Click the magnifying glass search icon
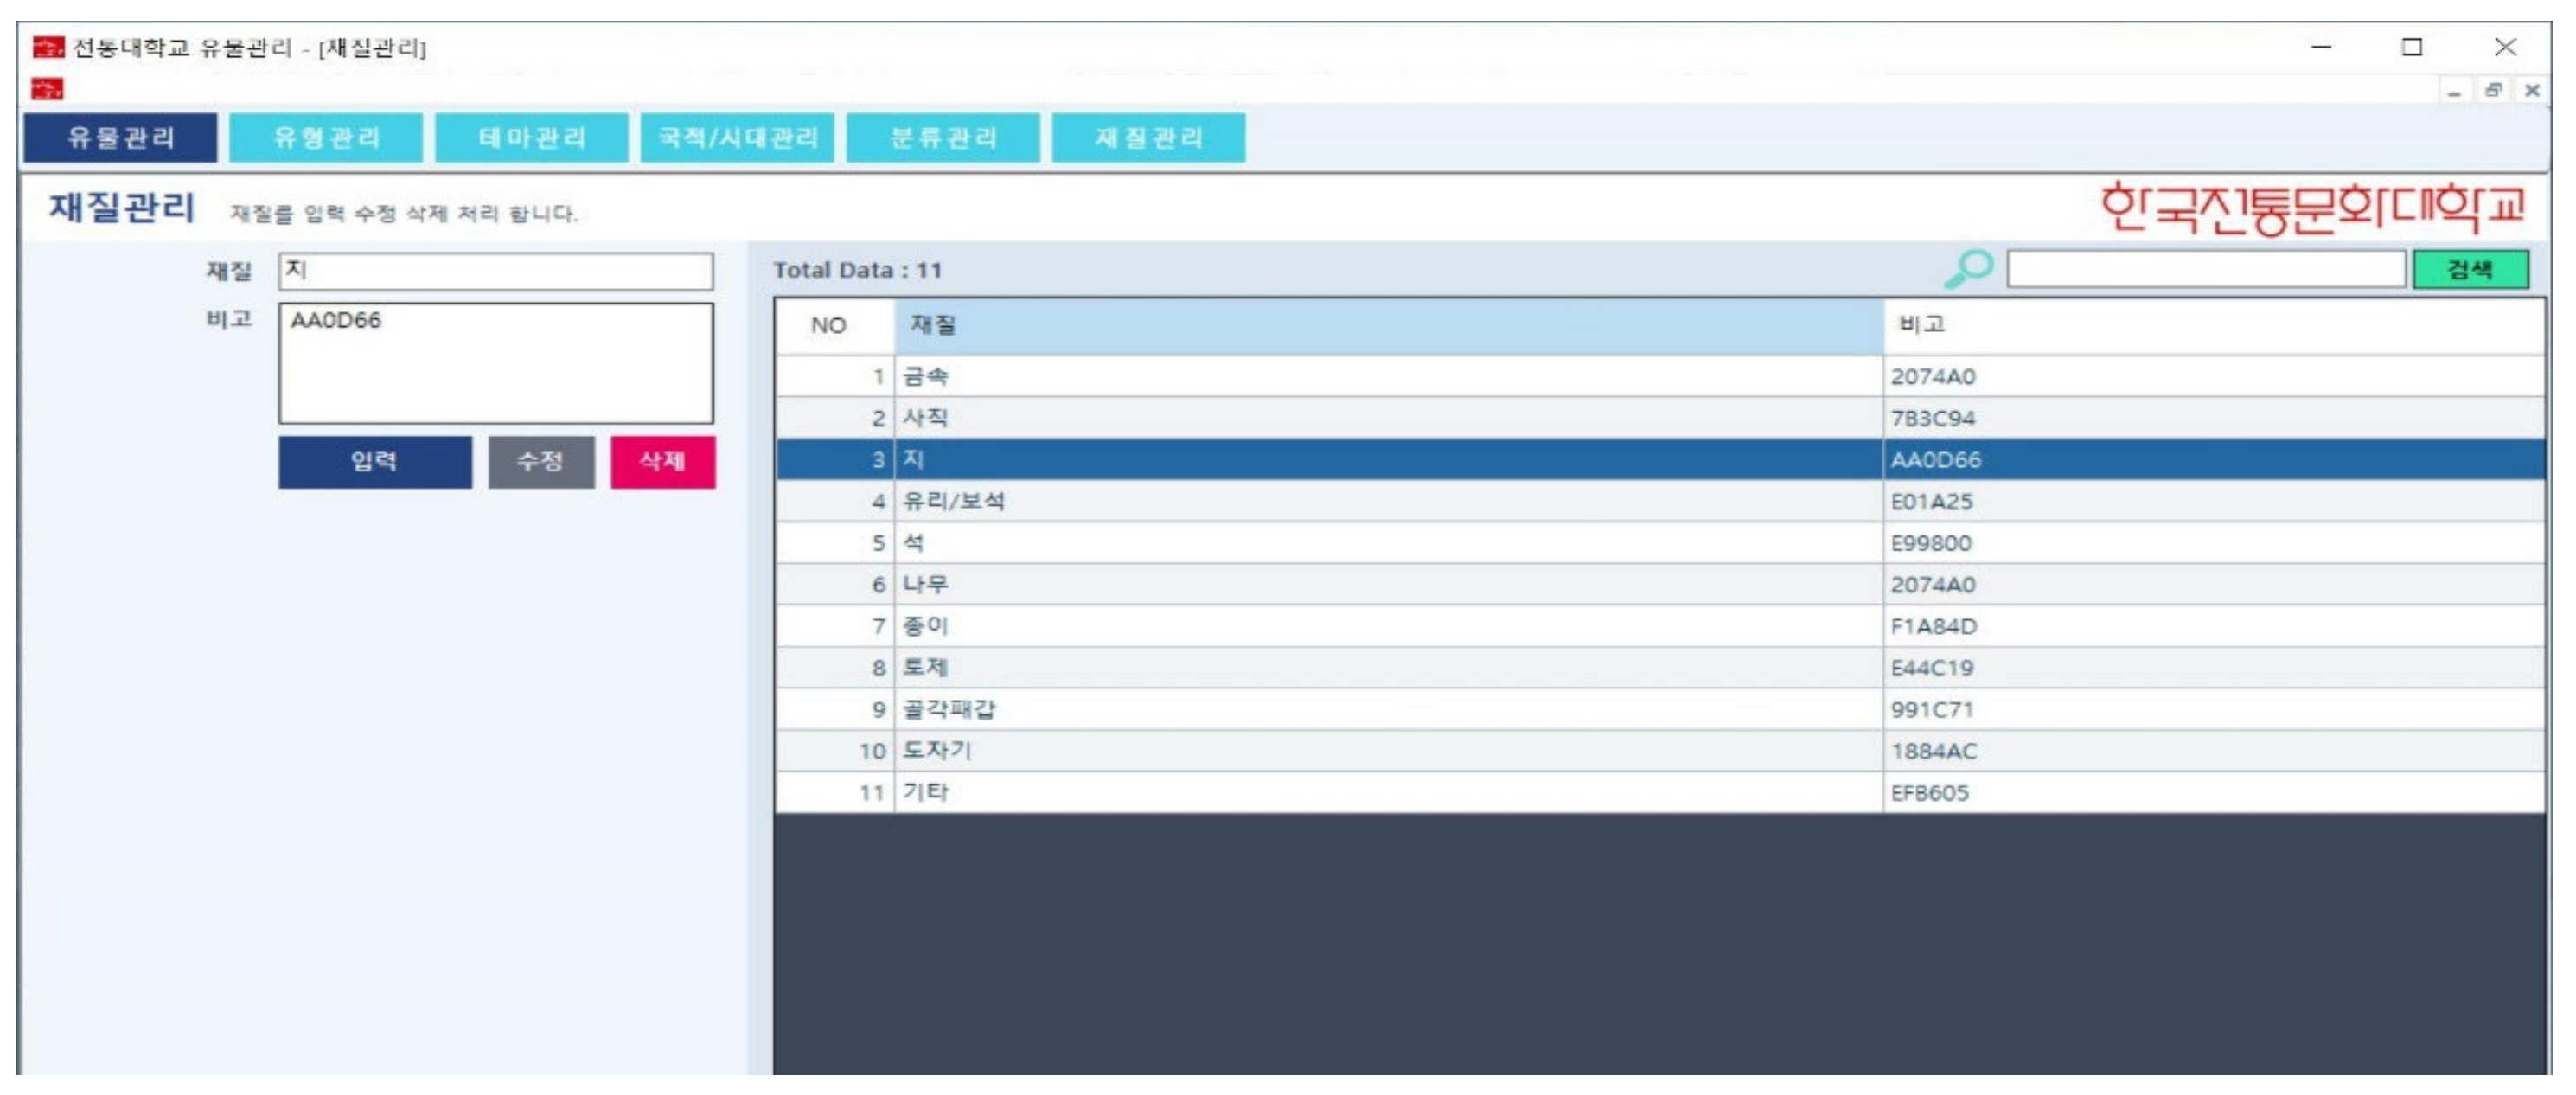The height and width of the screenshot is (1095, 2576). (x=1968, y=268)
